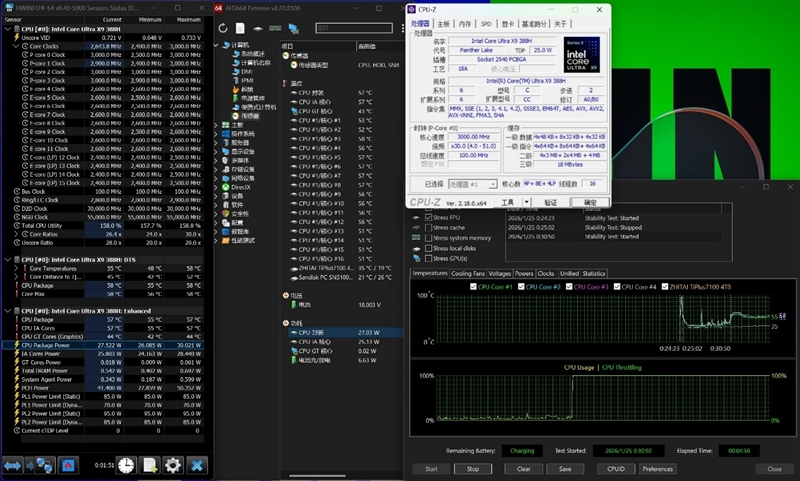
Task: Click the HWiNFO left-right expand arrows icon
Action: pyautogui.click(x=14, y=465)
